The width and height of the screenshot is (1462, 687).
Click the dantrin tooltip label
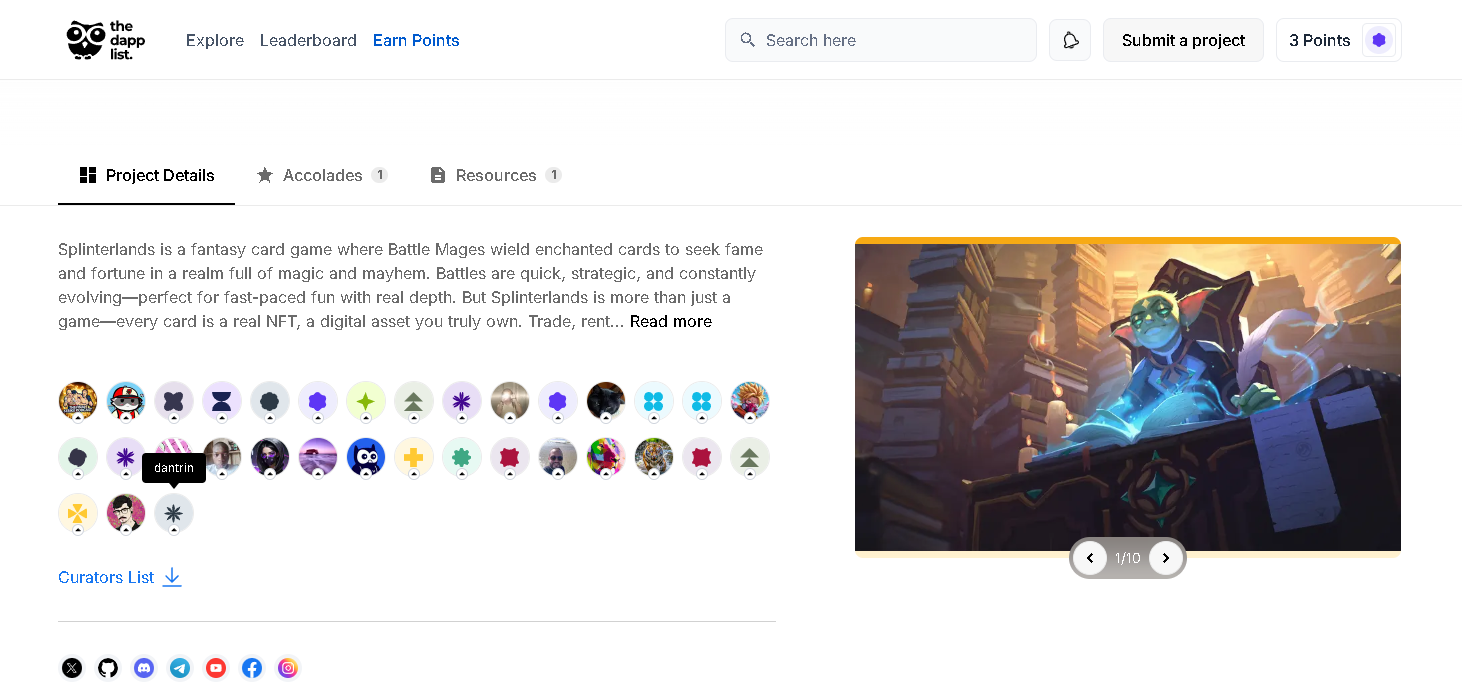pos(174,468)
